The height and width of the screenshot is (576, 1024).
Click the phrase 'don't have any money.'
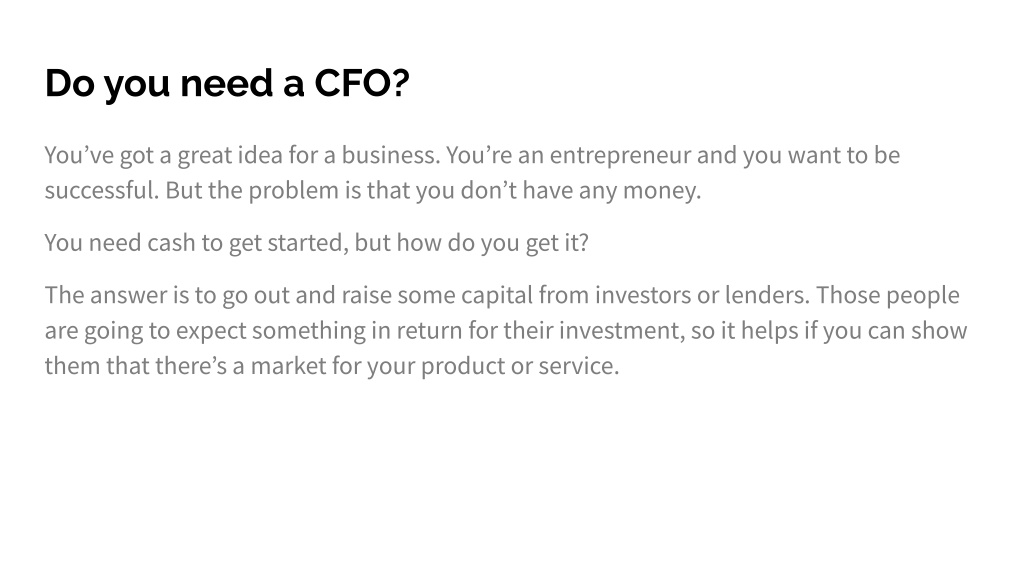(x=581, y=191)
